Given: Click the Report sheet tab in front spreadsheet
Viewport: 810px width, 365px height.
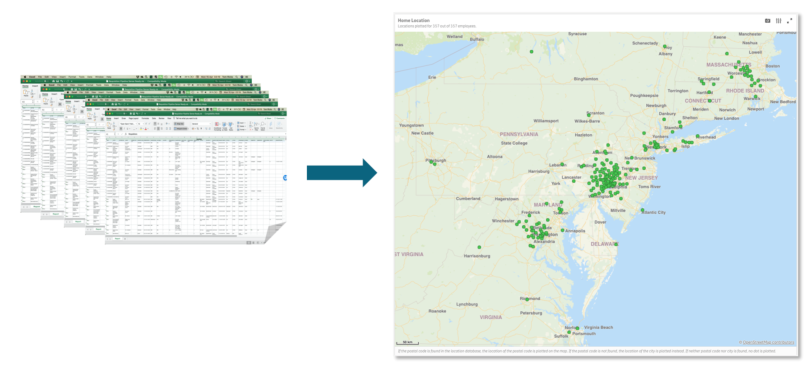Looking at the screenshot, I should pyautogui.click(x=117, y=239).
